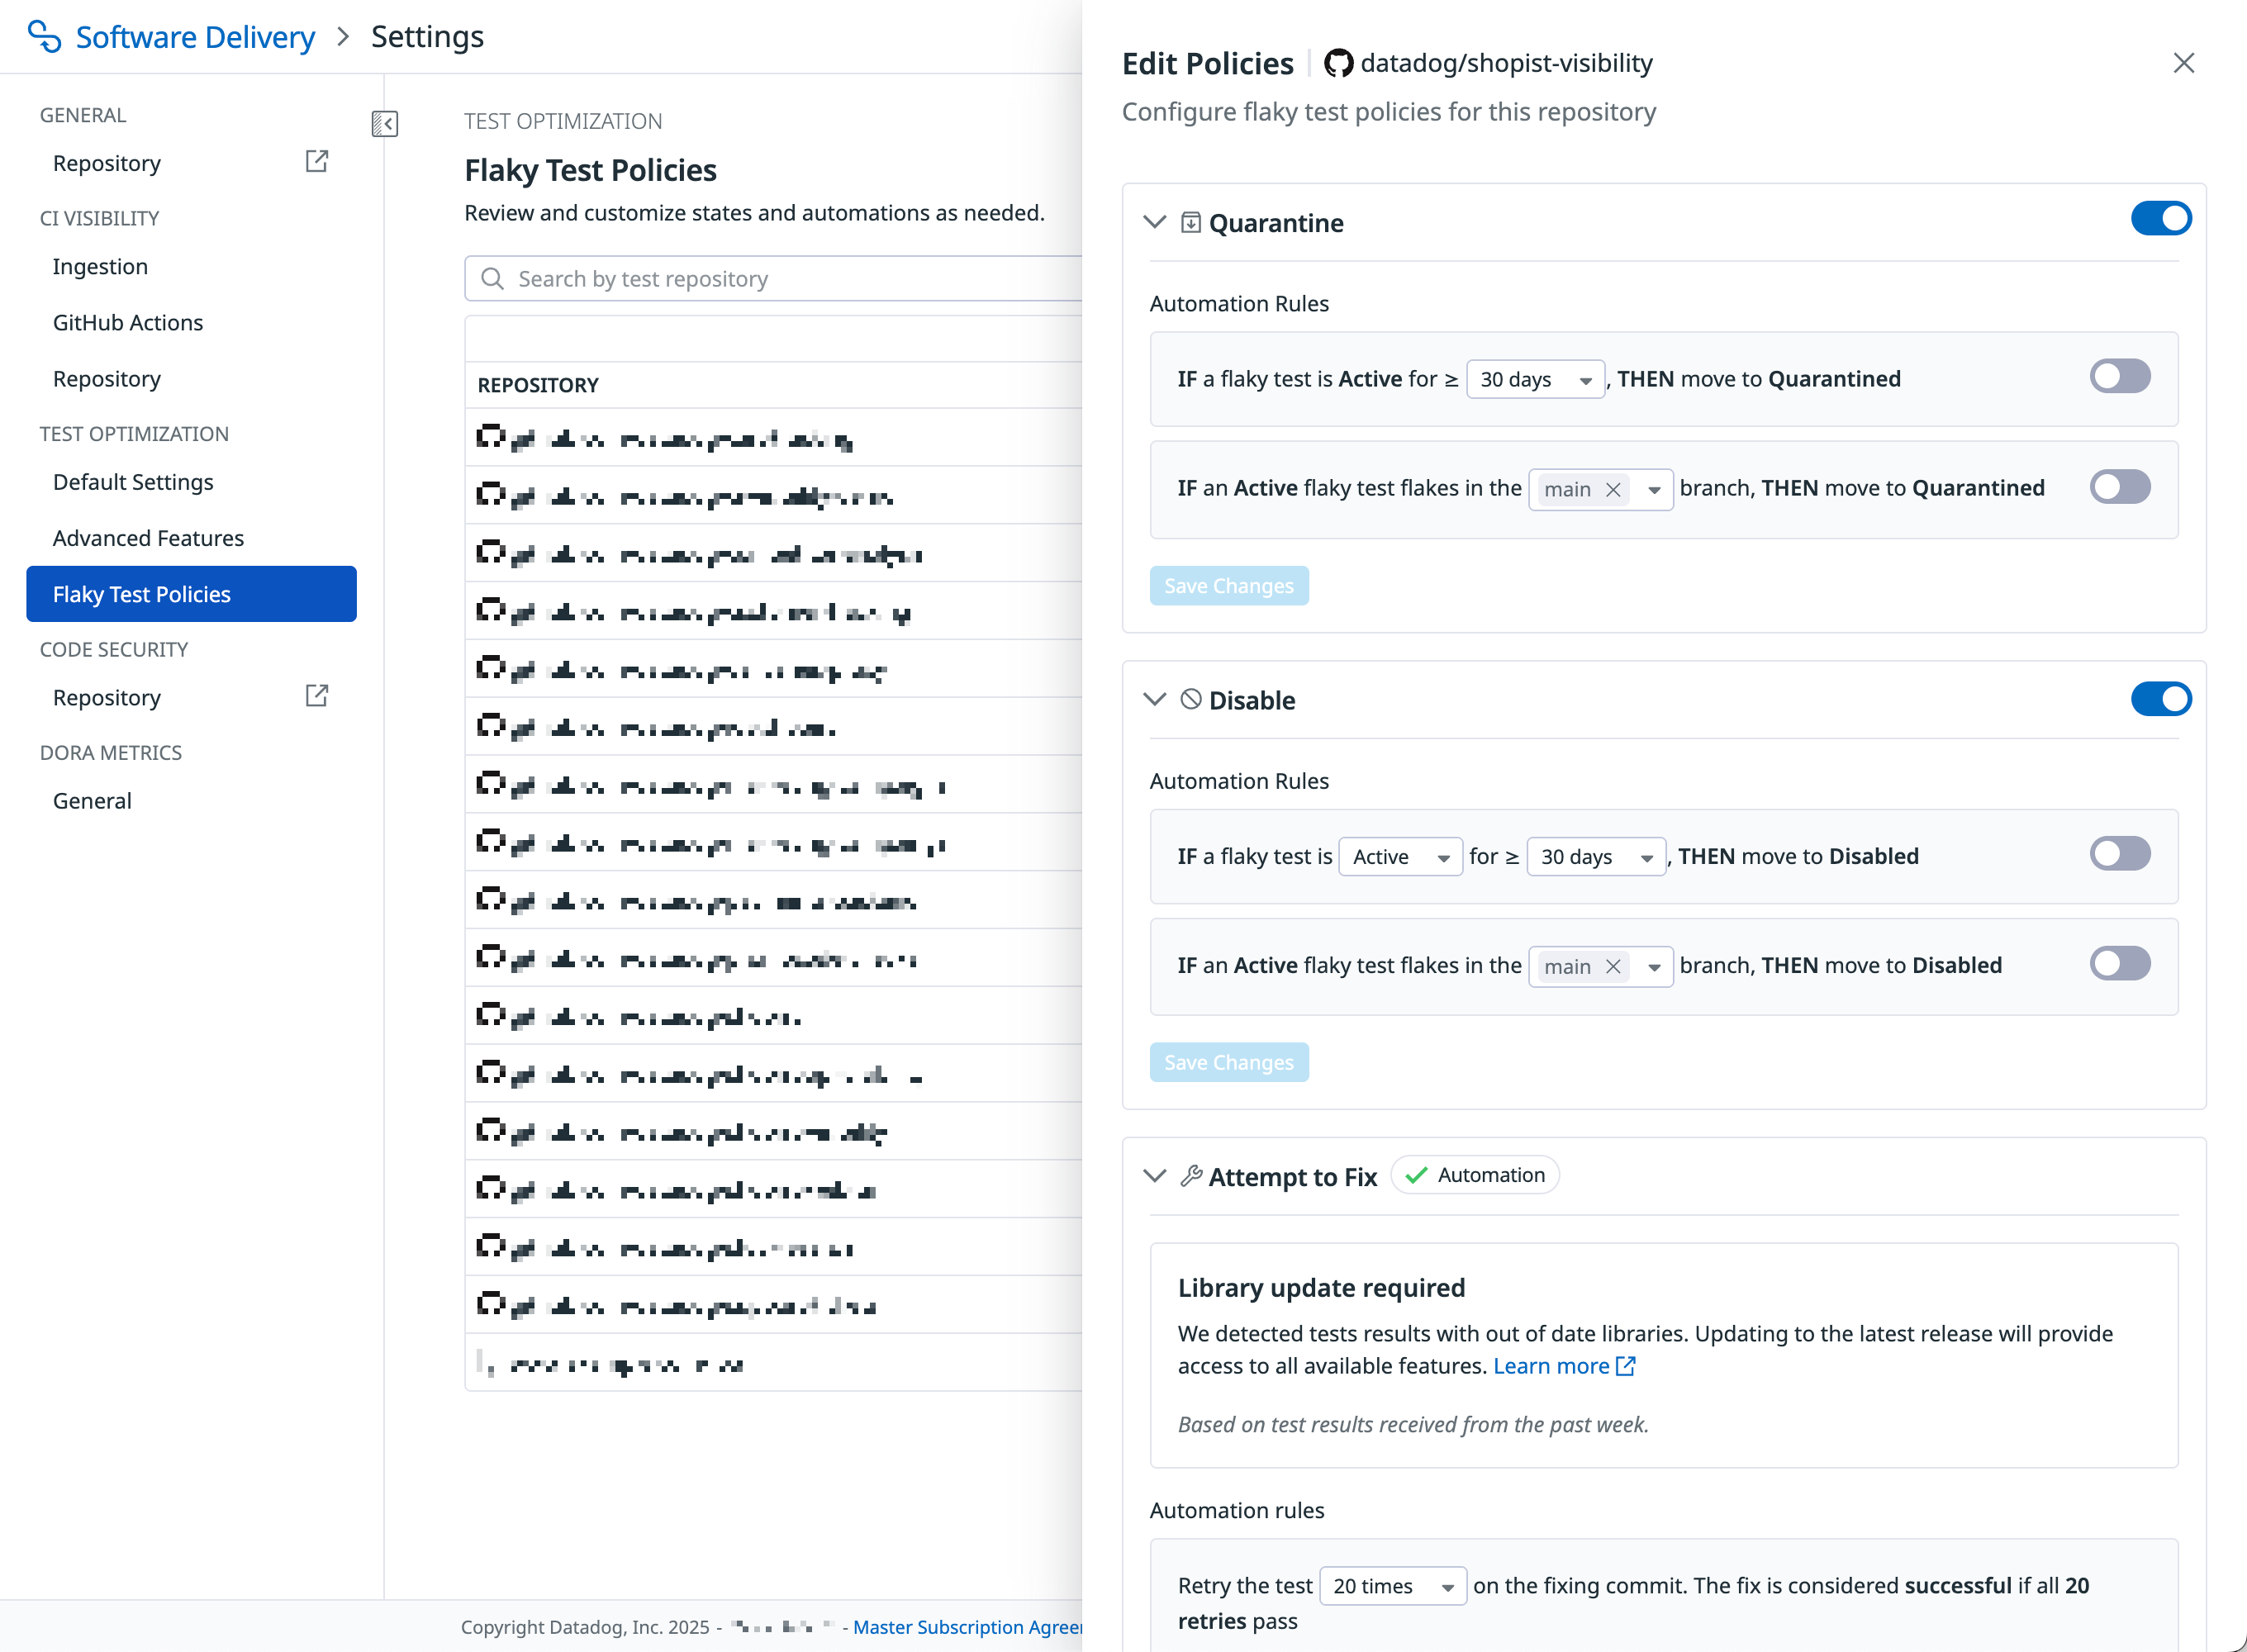Image resolution: width=2247 pixels, height=1652 pixels.
Task: Click the Attempt to Fix wrench icon
Action: pyautogui.click(x=1190, y=1176)
